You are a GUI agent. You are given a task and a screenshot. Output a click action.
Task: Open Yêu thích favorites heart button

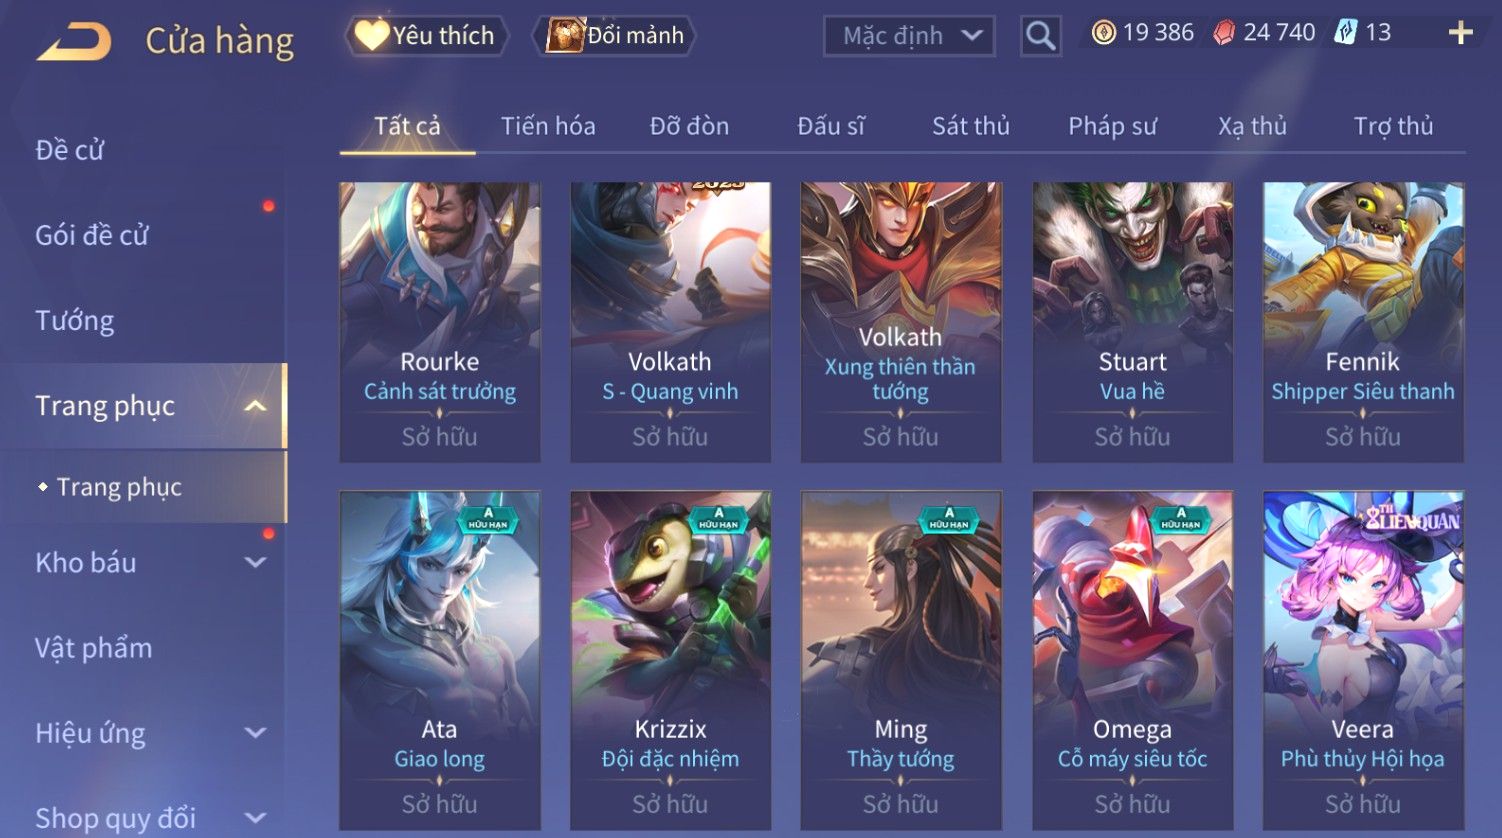[426, 36]
